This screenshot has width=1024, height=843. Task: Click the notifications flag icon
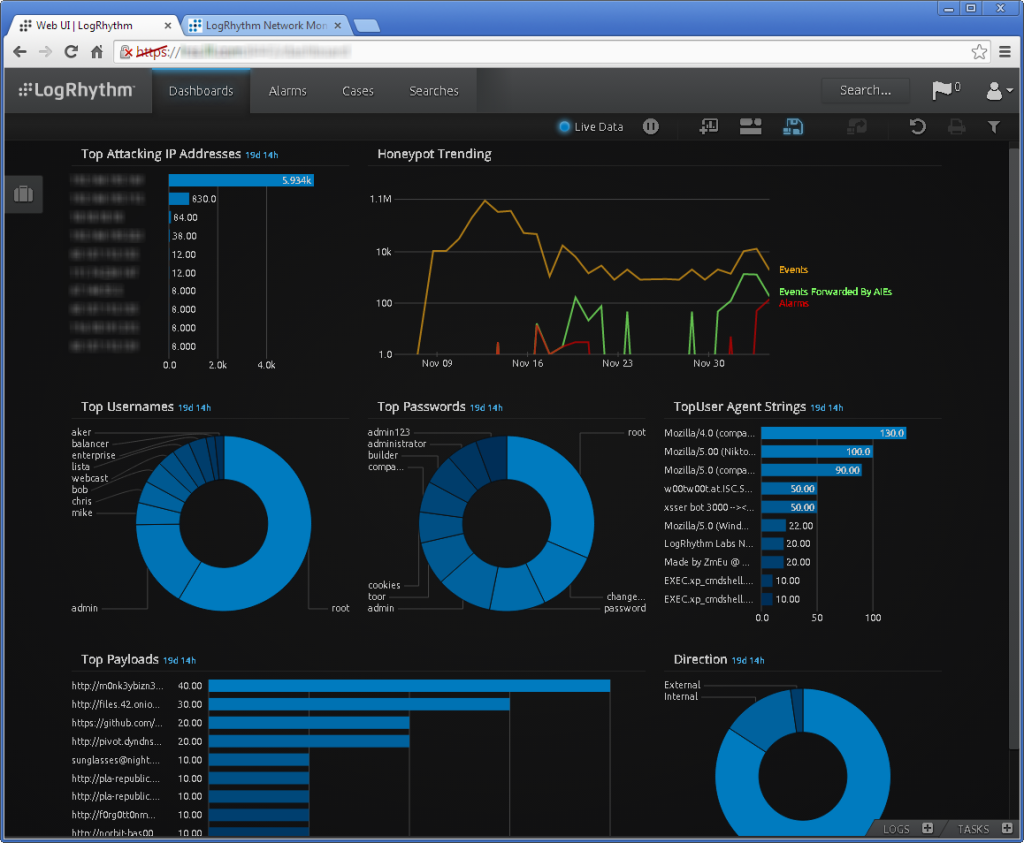[x=942, y=90]
